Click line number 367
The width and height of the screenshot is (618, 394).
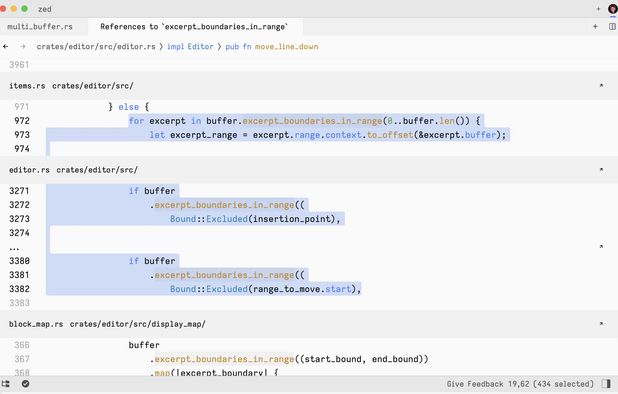click(22, 359)
